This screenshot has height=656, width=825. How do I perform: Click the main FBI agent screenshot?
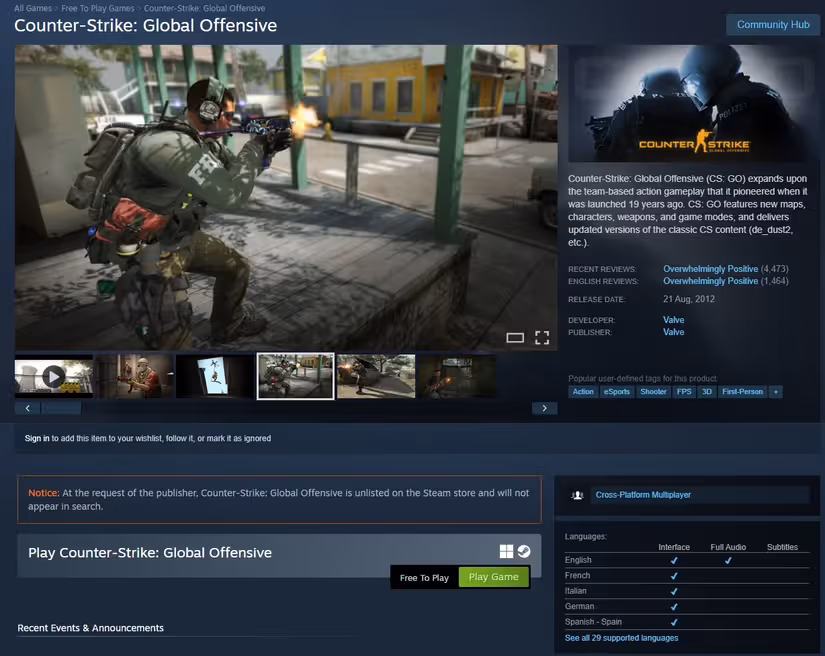point(286,197)
